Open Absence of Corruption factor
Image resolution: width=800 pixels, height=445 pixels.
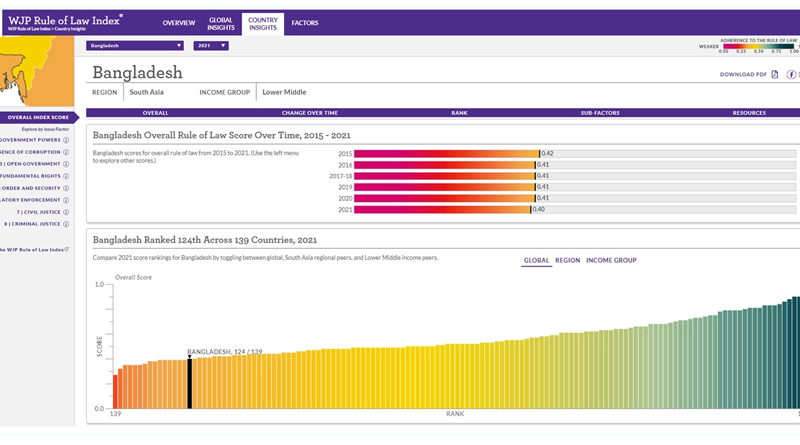coord(30,152)
